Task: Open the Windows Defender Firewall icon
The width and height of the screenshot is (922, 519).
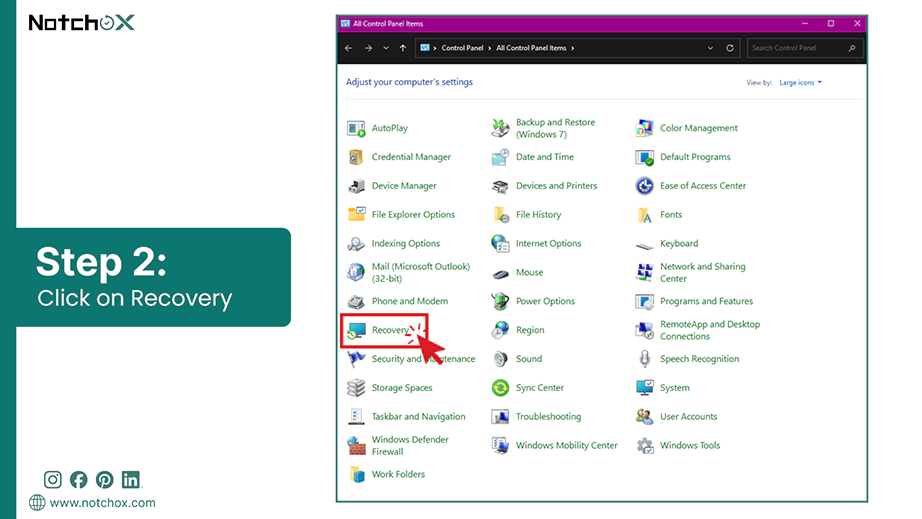Action: (x=356, y=446)
